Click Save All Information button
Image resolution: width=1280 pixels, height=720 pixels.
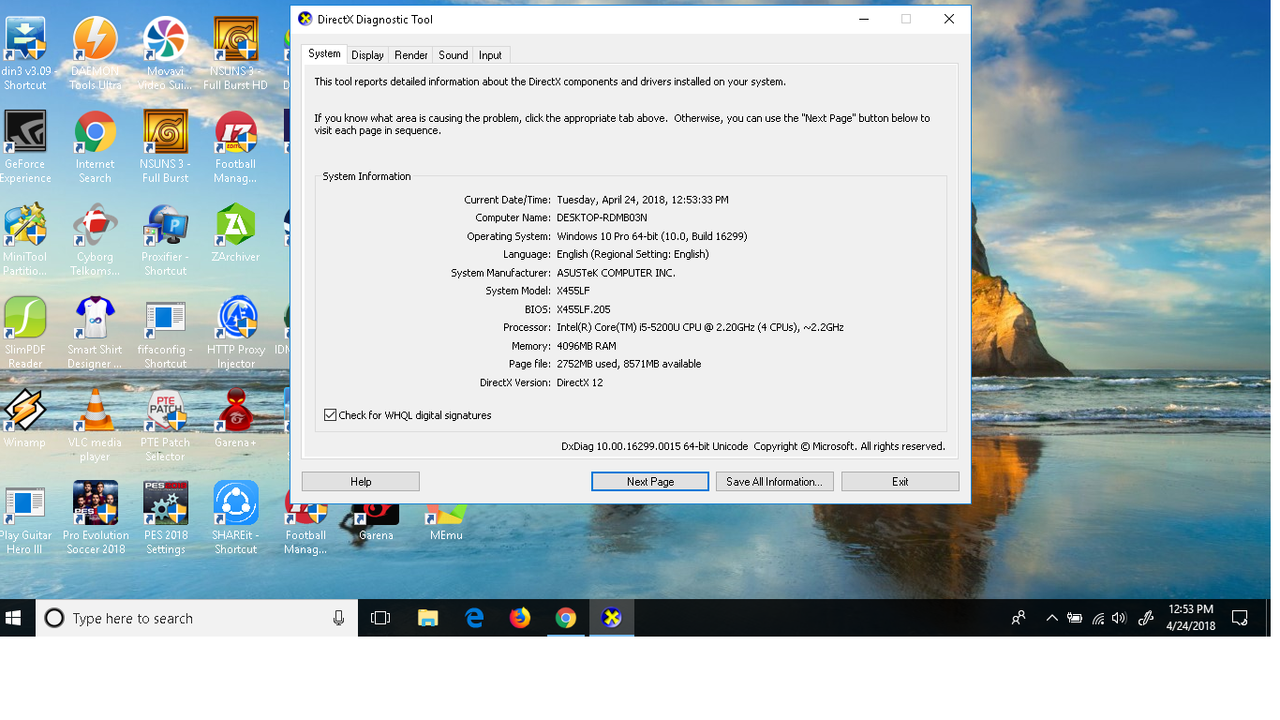[x=774, y=482]
